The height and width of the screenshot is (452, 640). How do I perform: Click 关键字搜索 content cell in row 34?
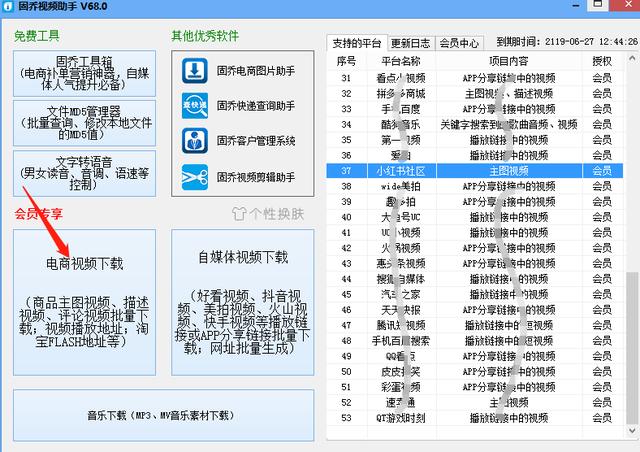(x=509, y=125)
